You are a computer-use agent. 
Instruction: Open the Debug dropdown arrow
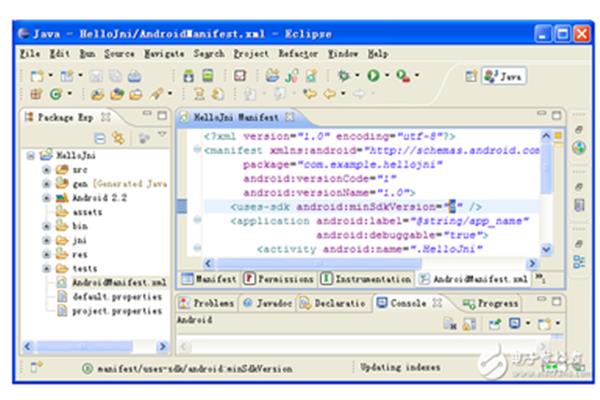pos(357,75)
